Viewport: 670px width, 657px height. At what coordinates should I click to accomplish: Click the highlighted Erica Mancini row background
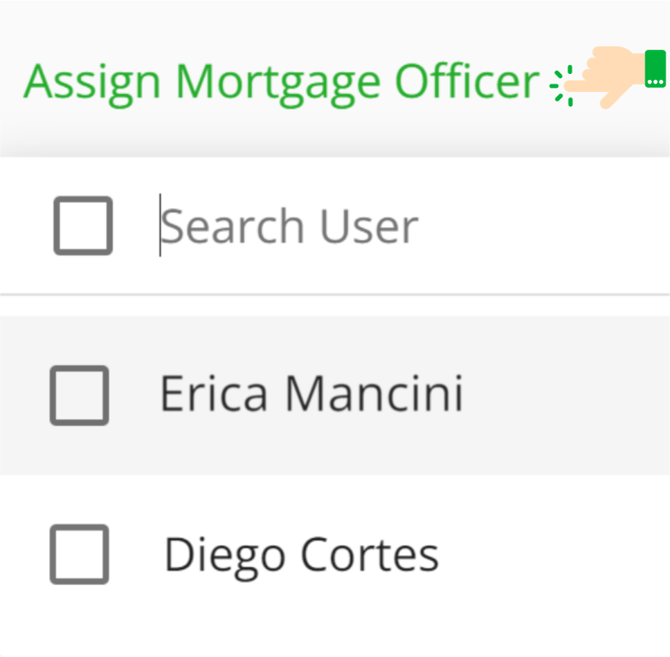pos(335,395)
